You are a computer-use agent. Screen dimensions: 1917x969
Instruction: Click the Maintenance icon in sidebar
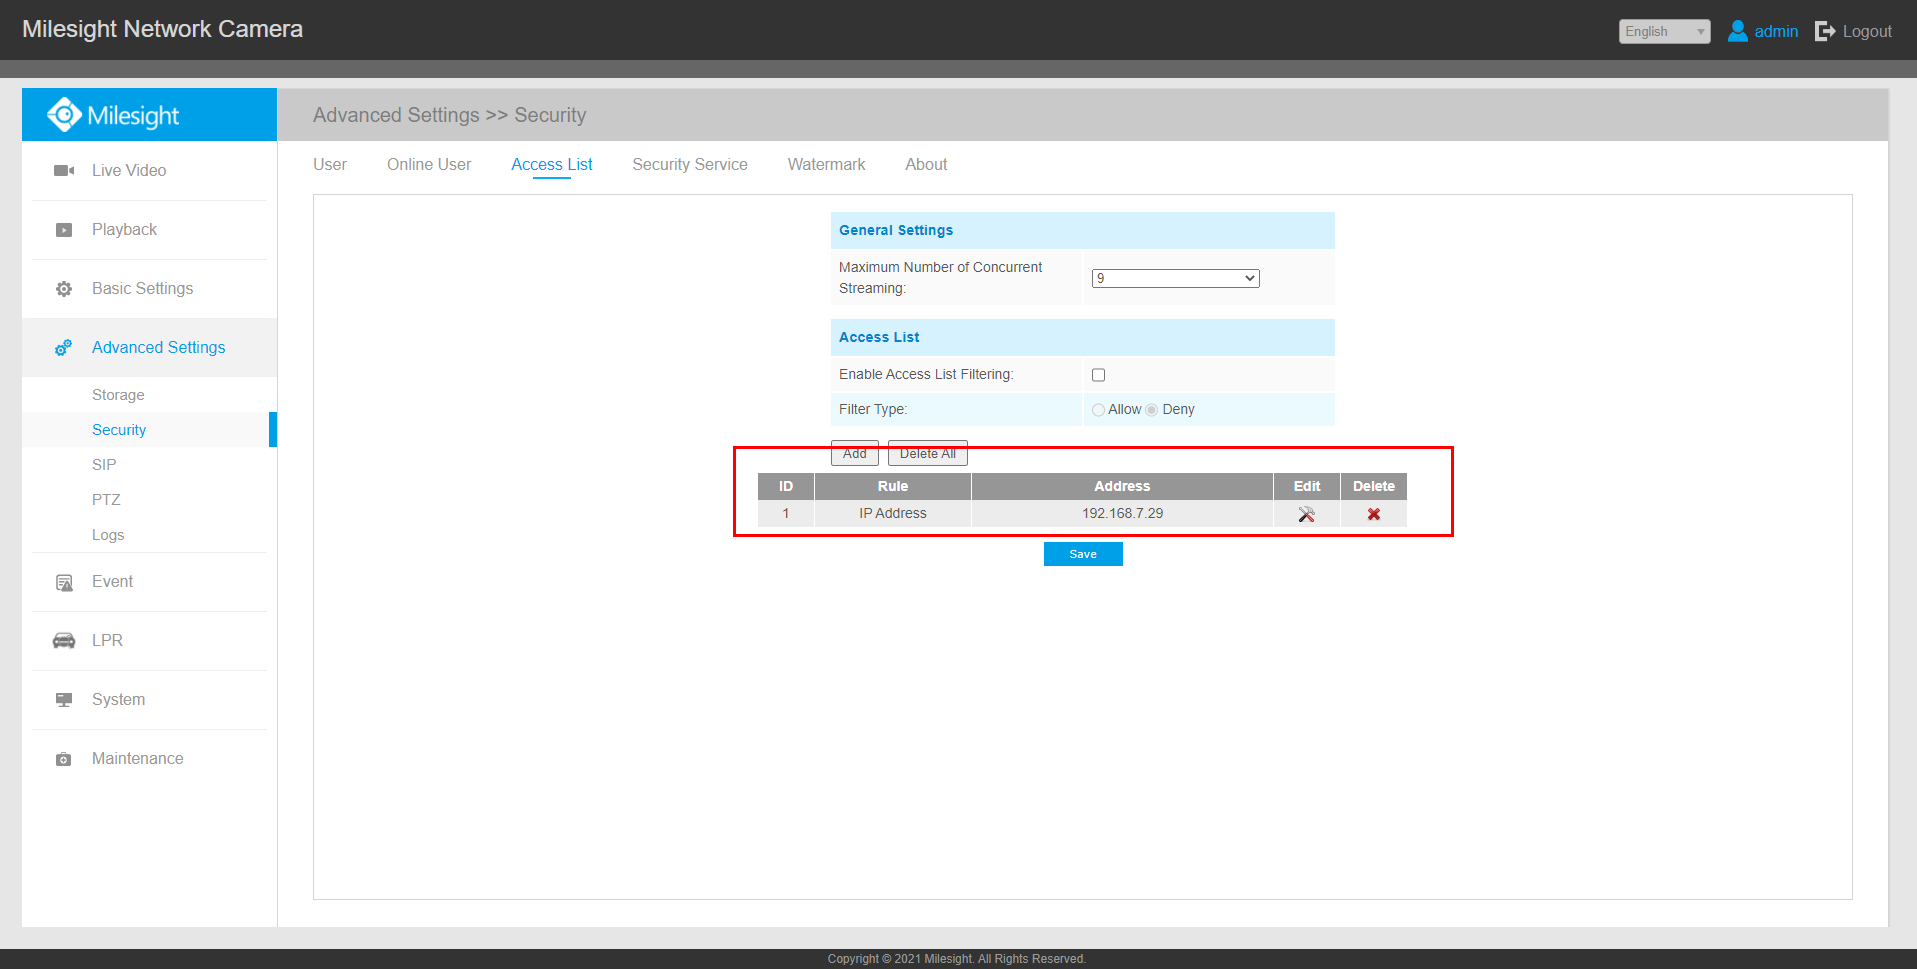pyautogui.click(x=64, y=759)
